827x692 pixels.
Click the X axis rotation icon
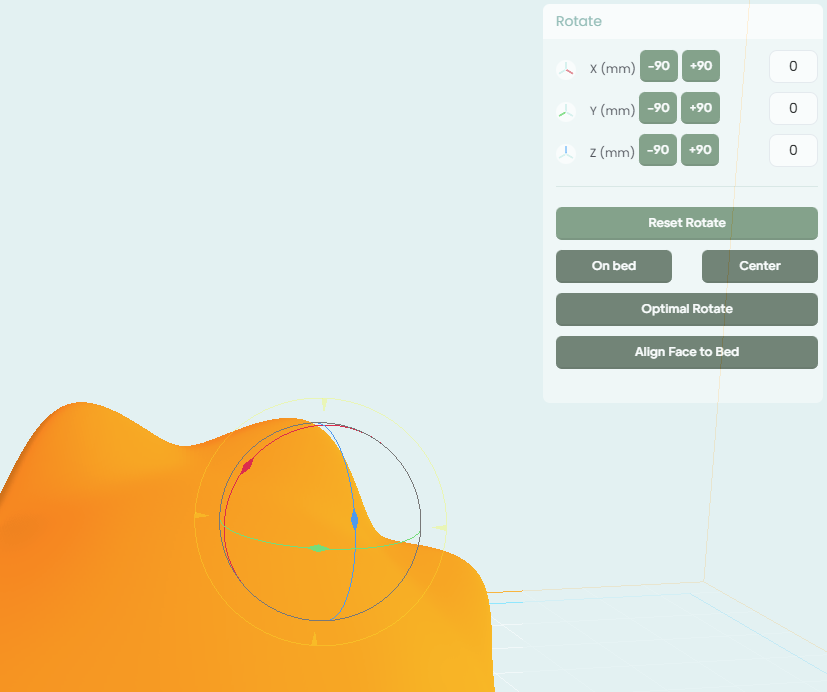[566, 69]
